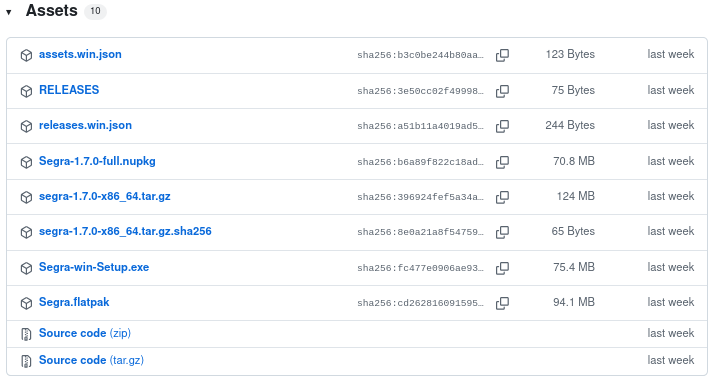
Task: Click the 75 Bytes size value
Action: pyautogui.click(x=573, y=90)
